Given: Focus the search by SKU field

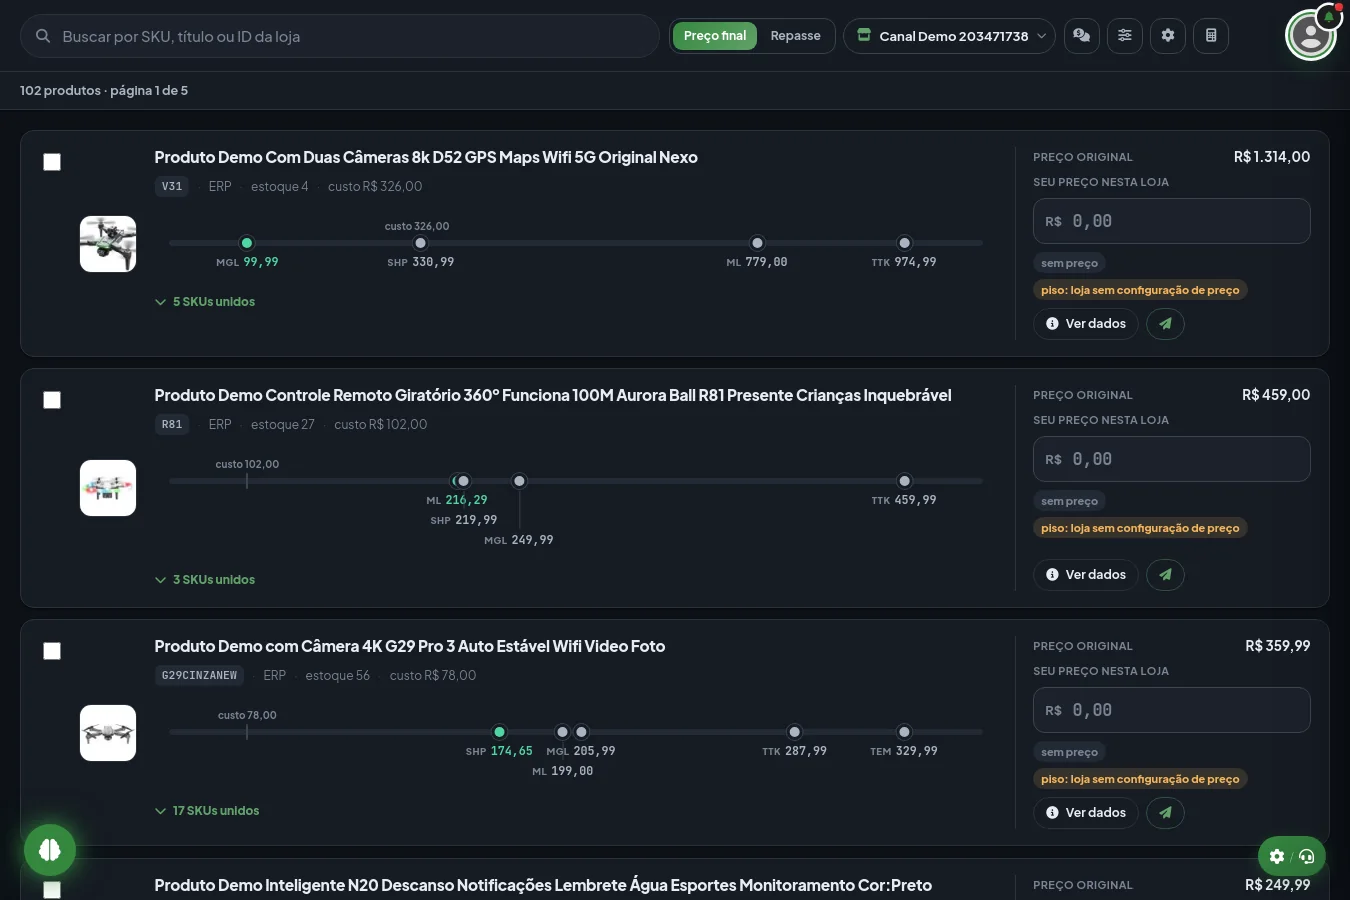Looking at the screenshot, I should pos(340,36).
